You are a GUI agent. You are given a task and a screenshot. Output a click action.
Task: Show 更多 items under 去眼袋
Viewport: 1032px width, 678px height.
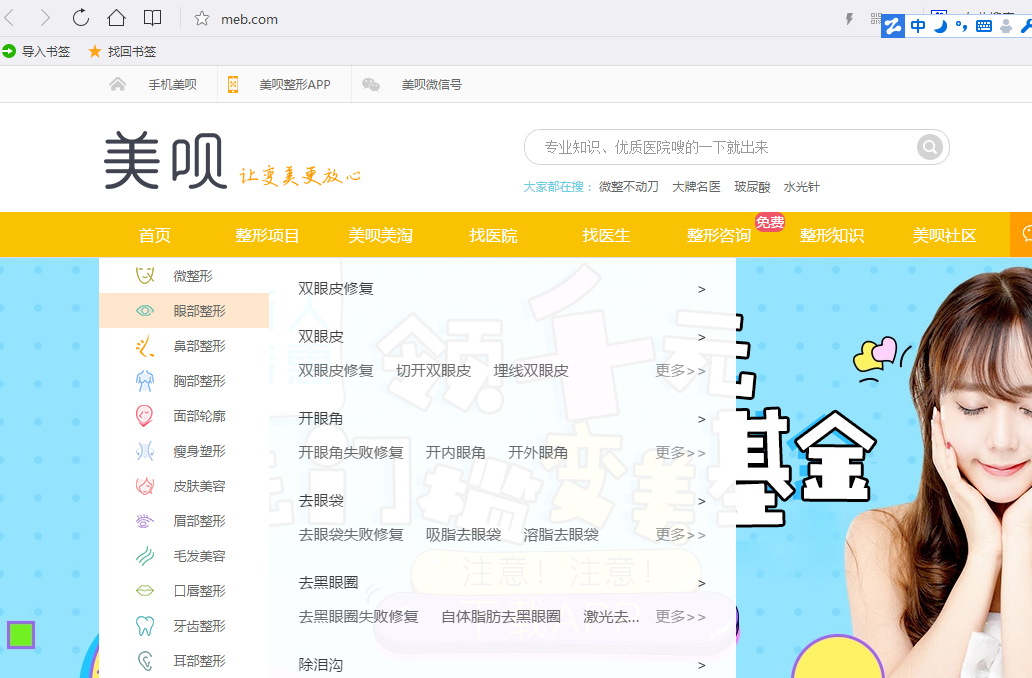[x=680, y=535]
